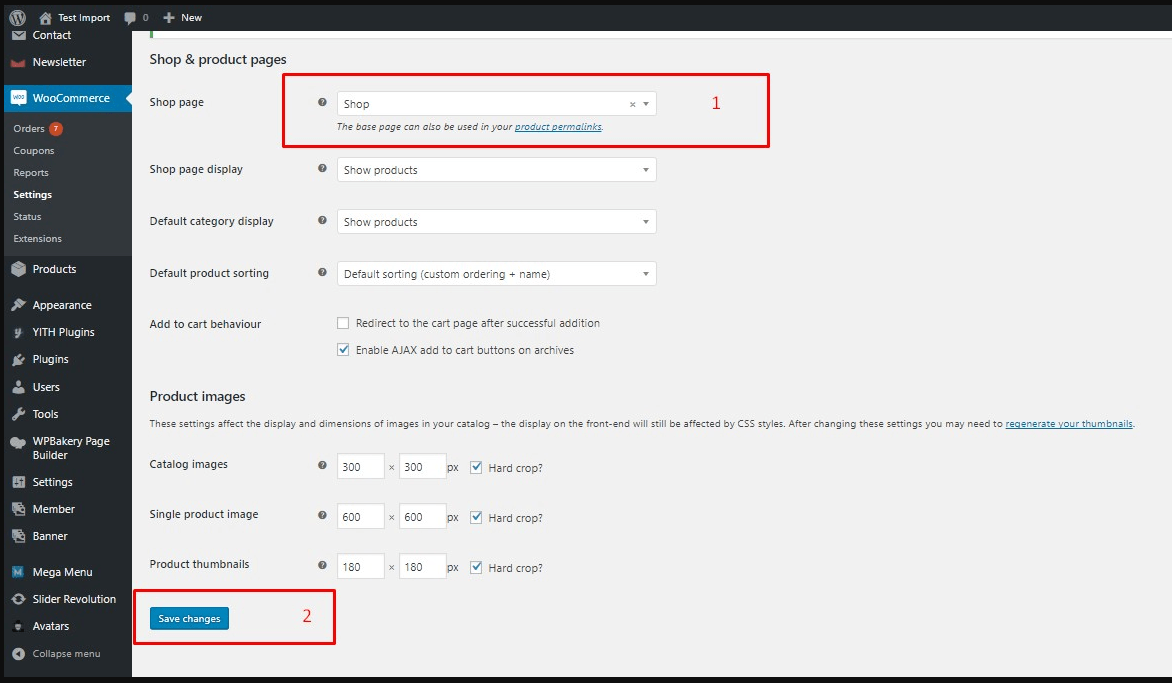Open the bold WooCommerce Settings submenu item
1172x683 pixels.
coord(32,195)
